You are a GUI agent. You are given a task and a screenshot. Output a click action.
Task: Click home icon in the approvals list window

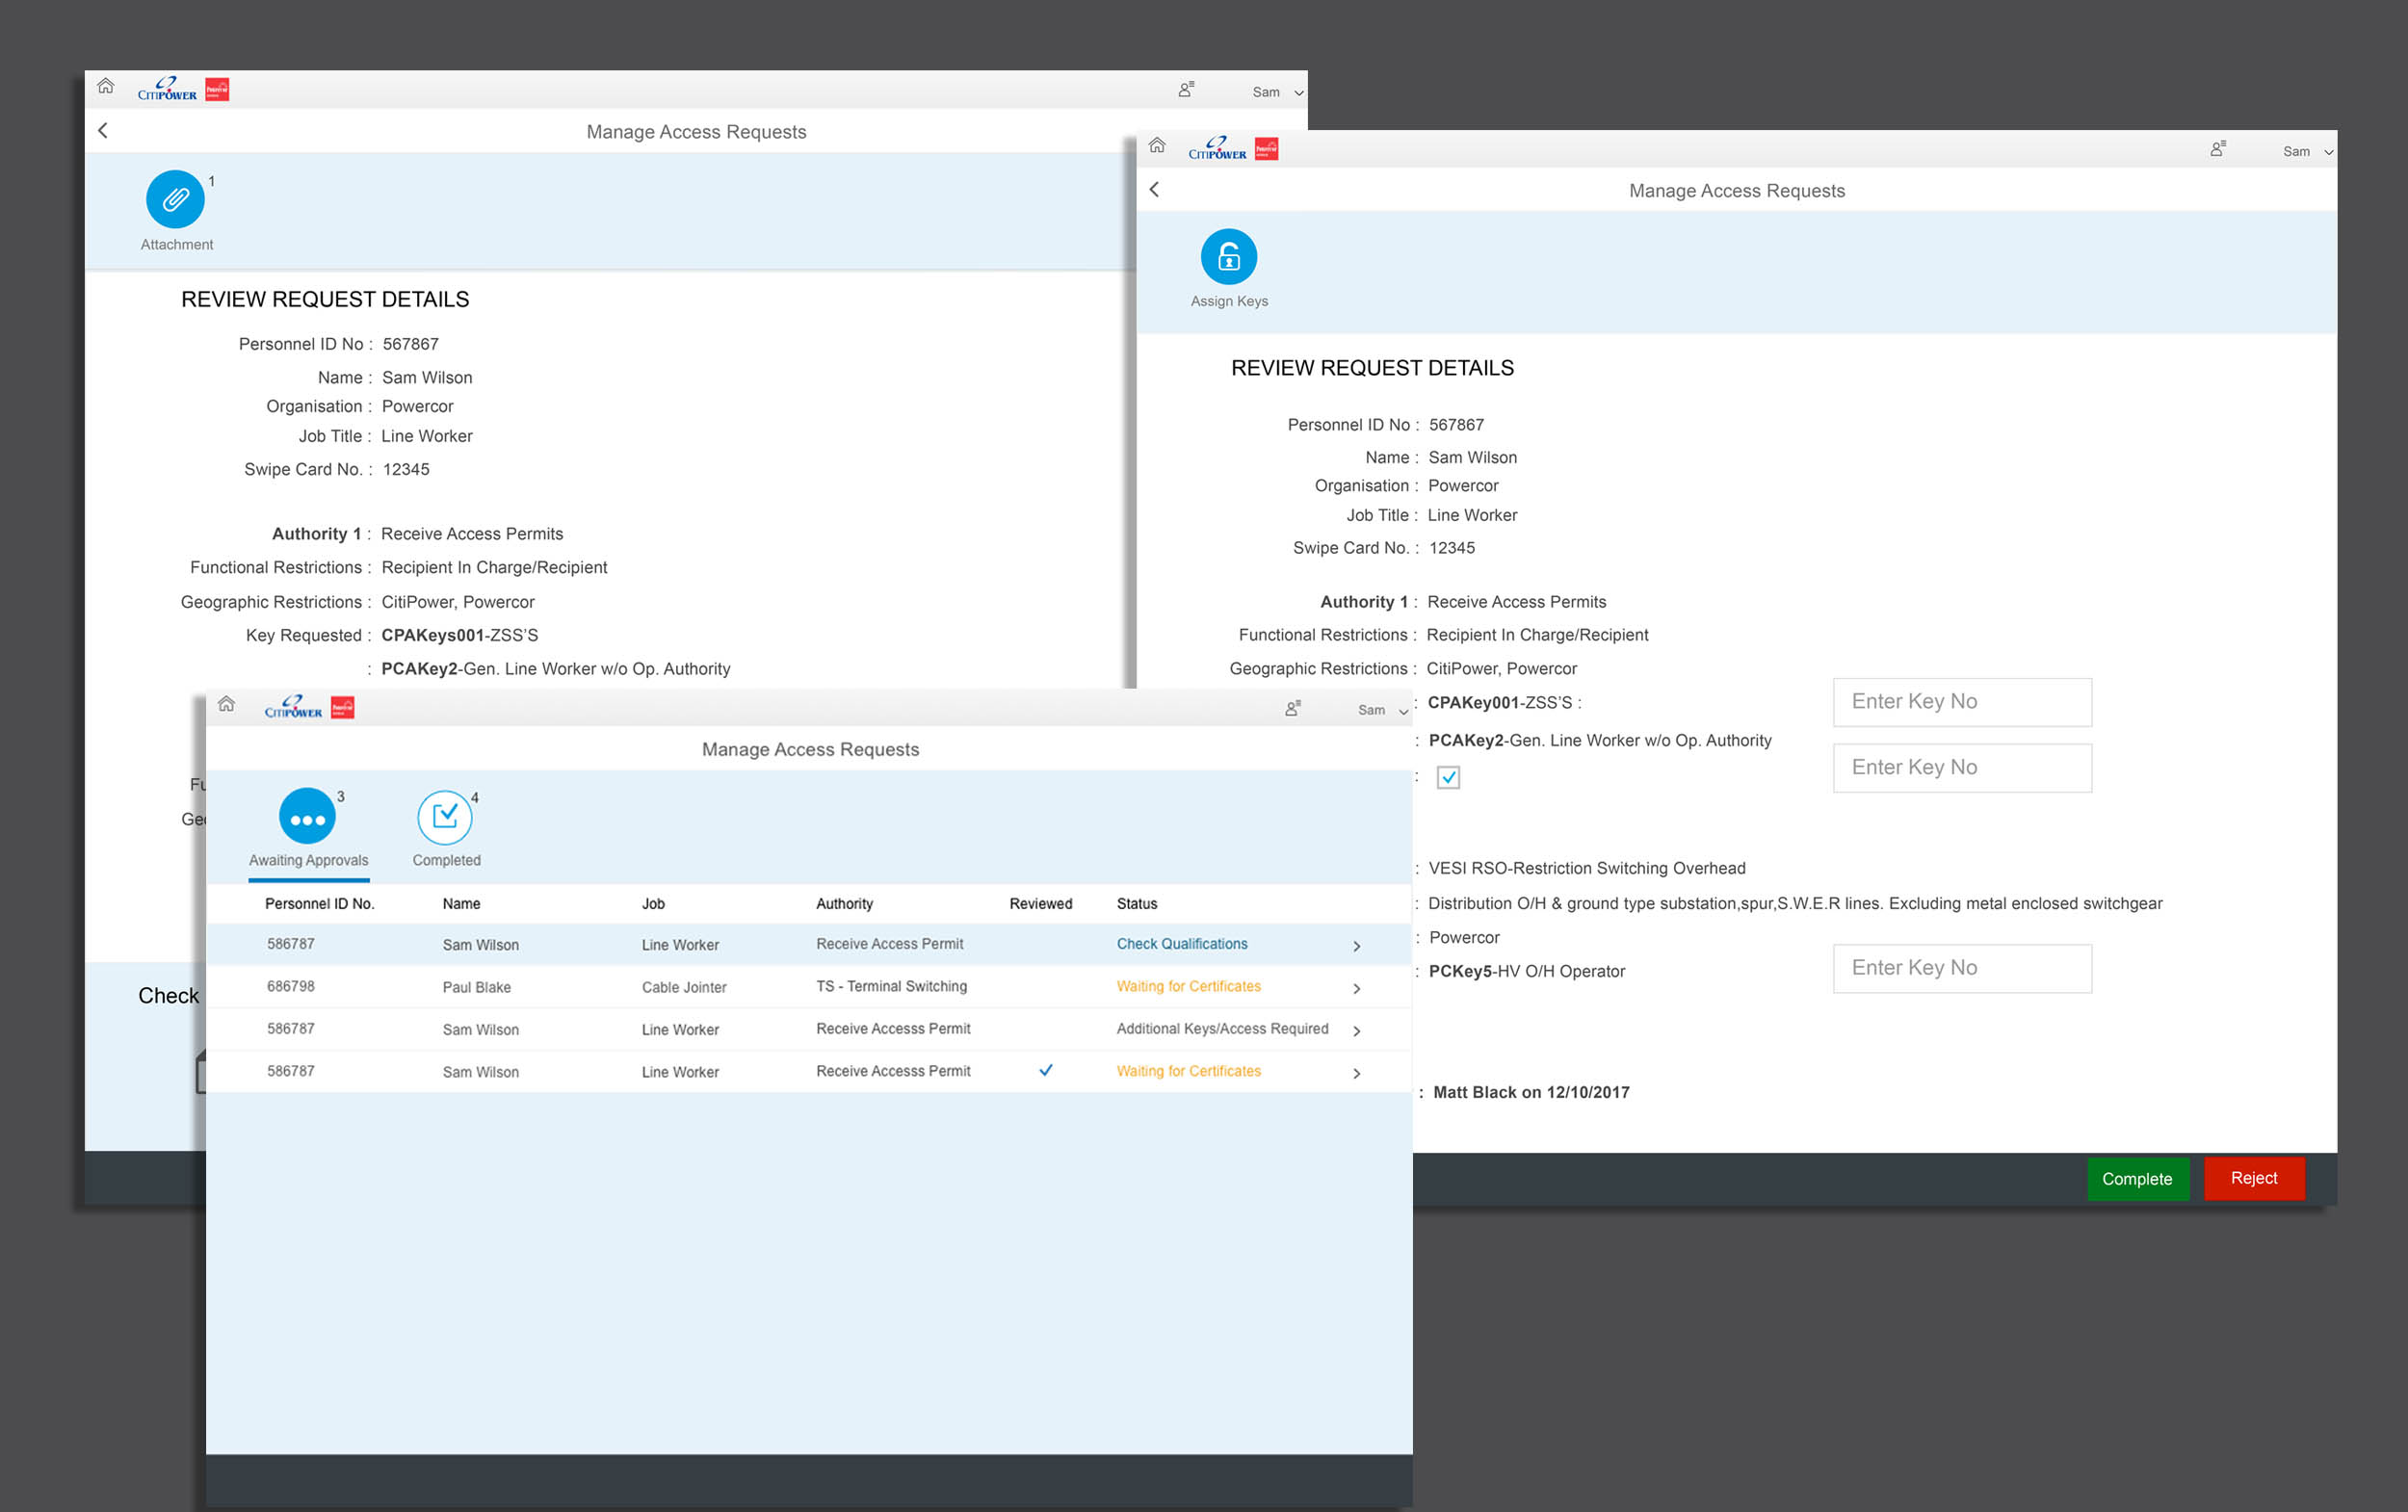[x=227, y=705]
